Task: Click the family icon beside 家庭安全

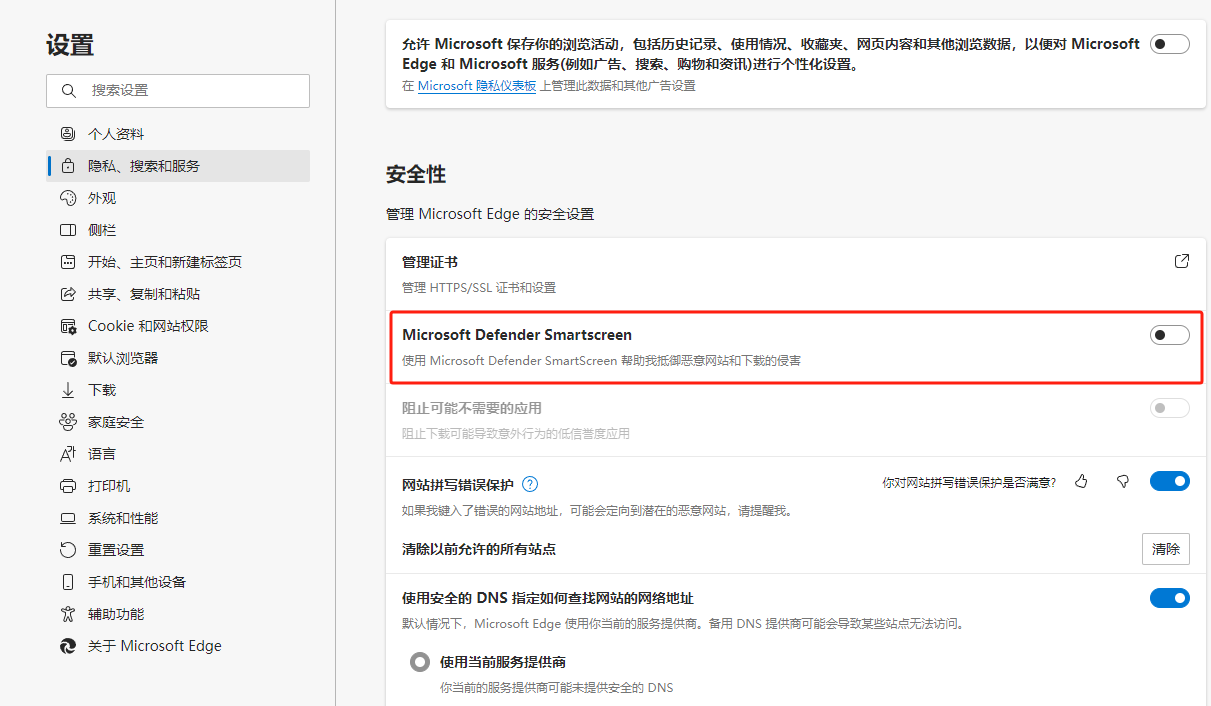Action: pyautogui.click(x=68, y=422)
